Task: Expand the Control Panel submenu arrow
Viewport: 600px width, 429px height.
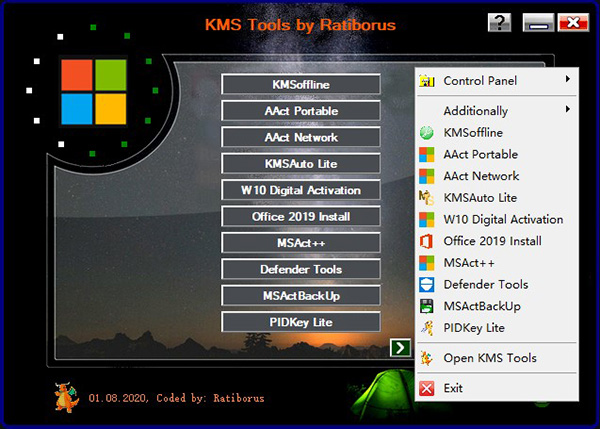Action: tap(568, 79)
